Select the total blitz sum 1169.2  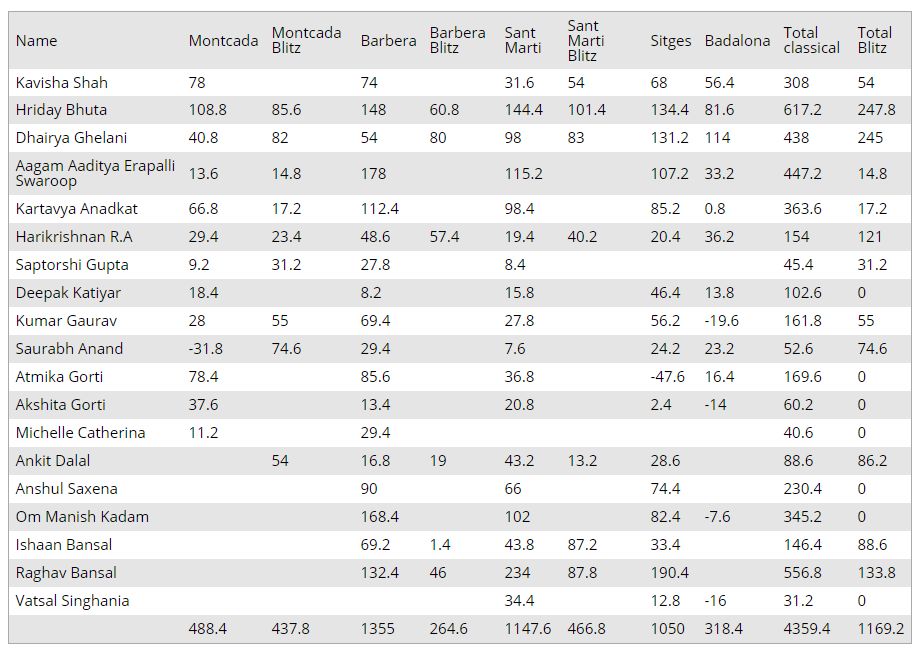(x=880, y=629)
